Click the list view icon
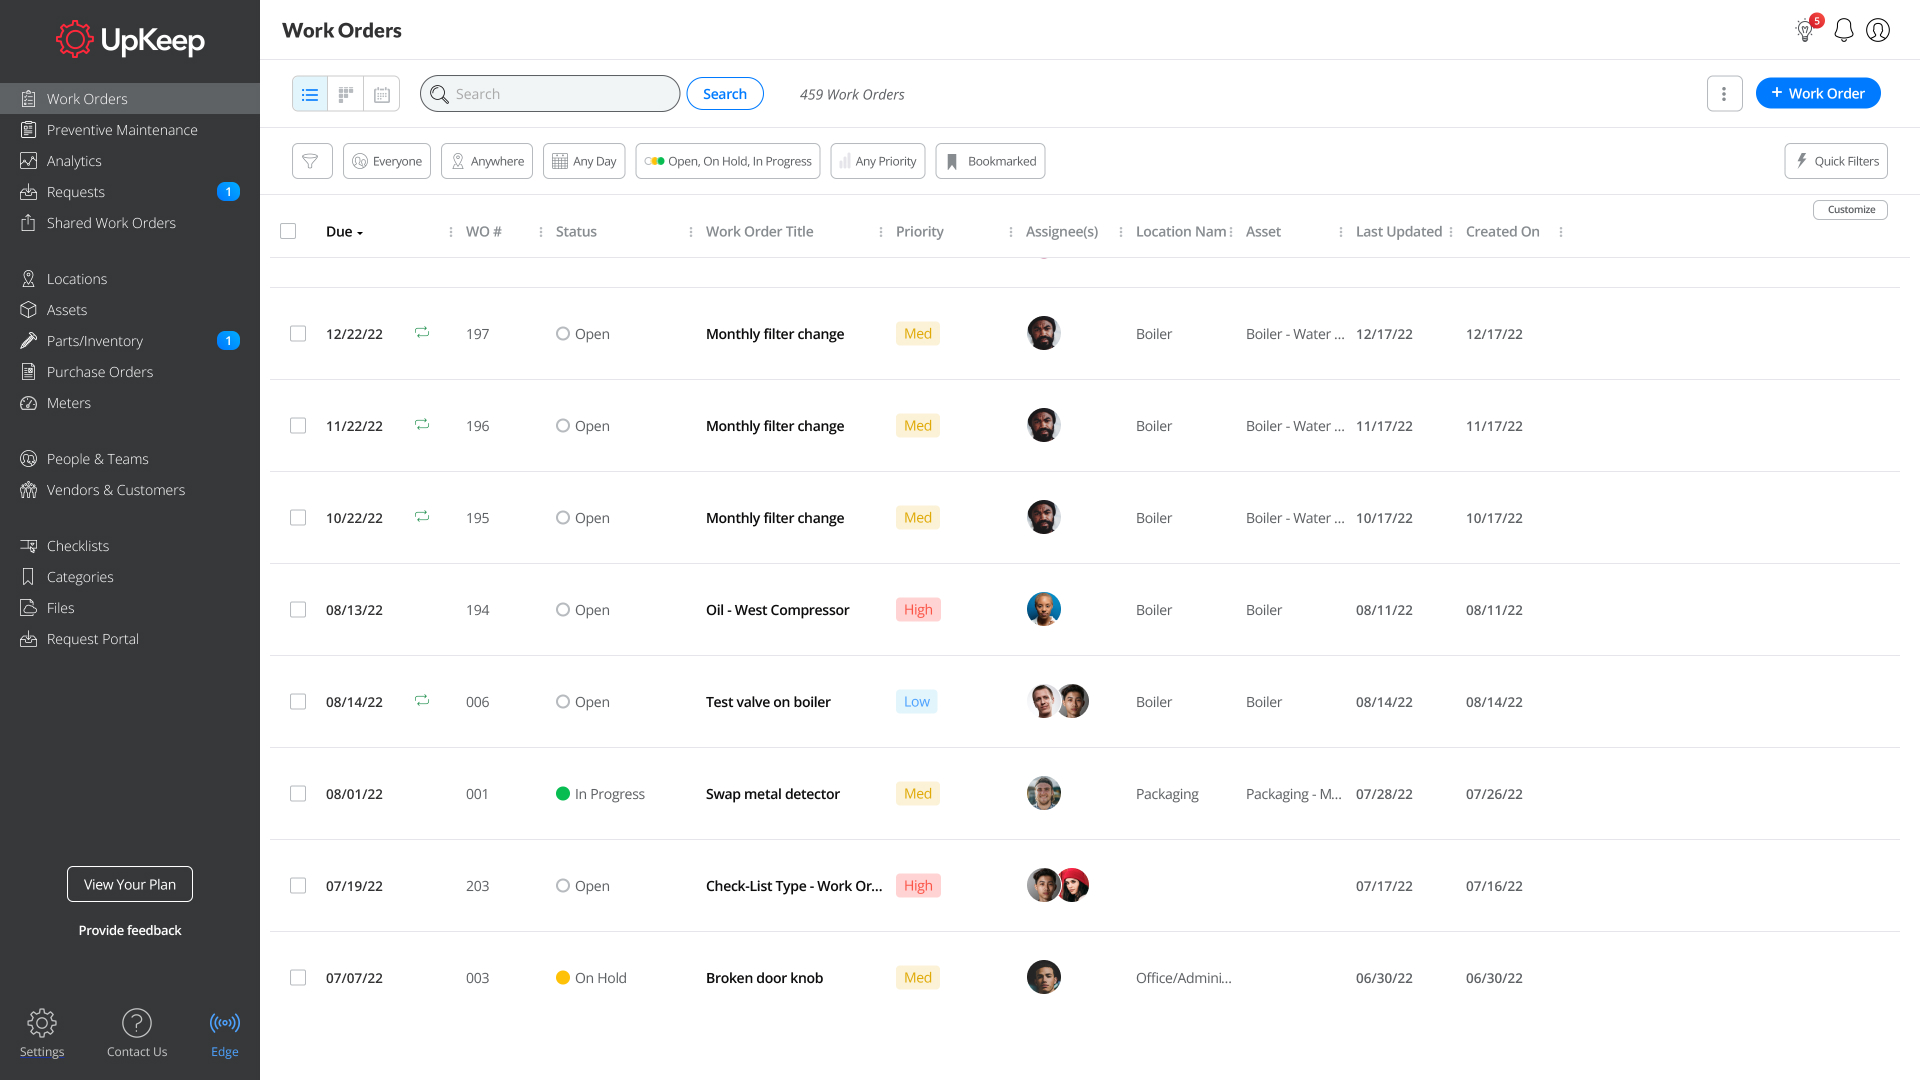Viewport: 1920px width, 1080px height. tap(310, 94)
